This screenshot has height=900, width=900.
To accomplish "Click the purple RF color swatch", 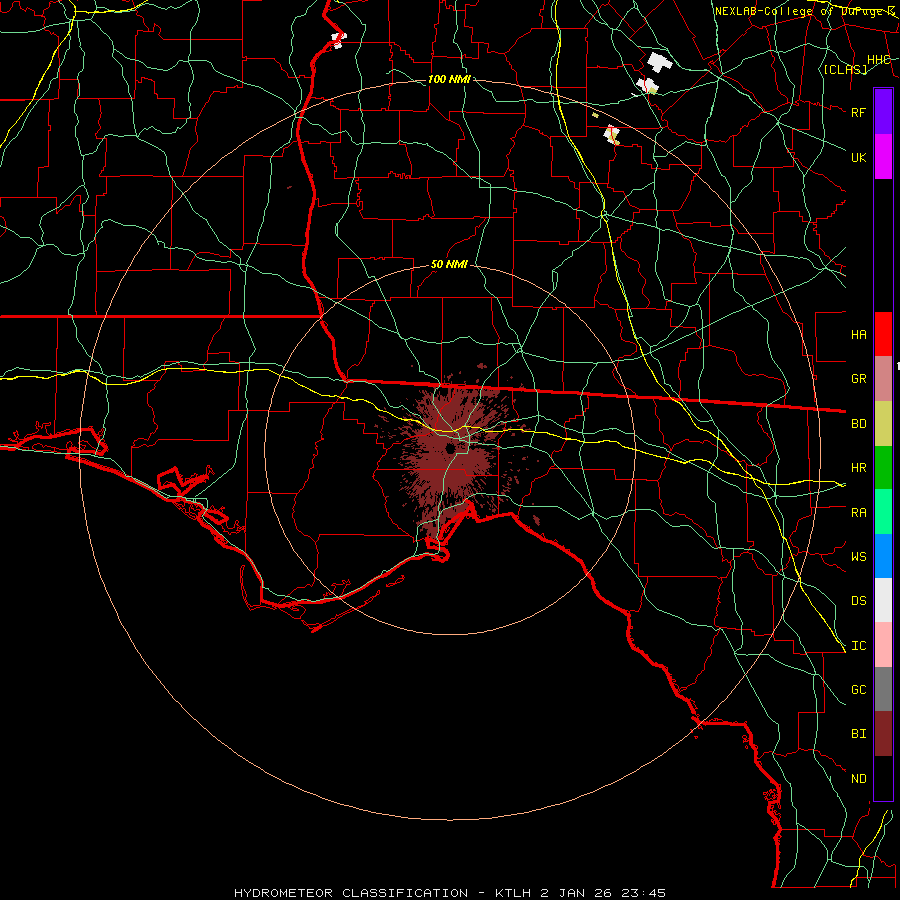I will point(883,112).
